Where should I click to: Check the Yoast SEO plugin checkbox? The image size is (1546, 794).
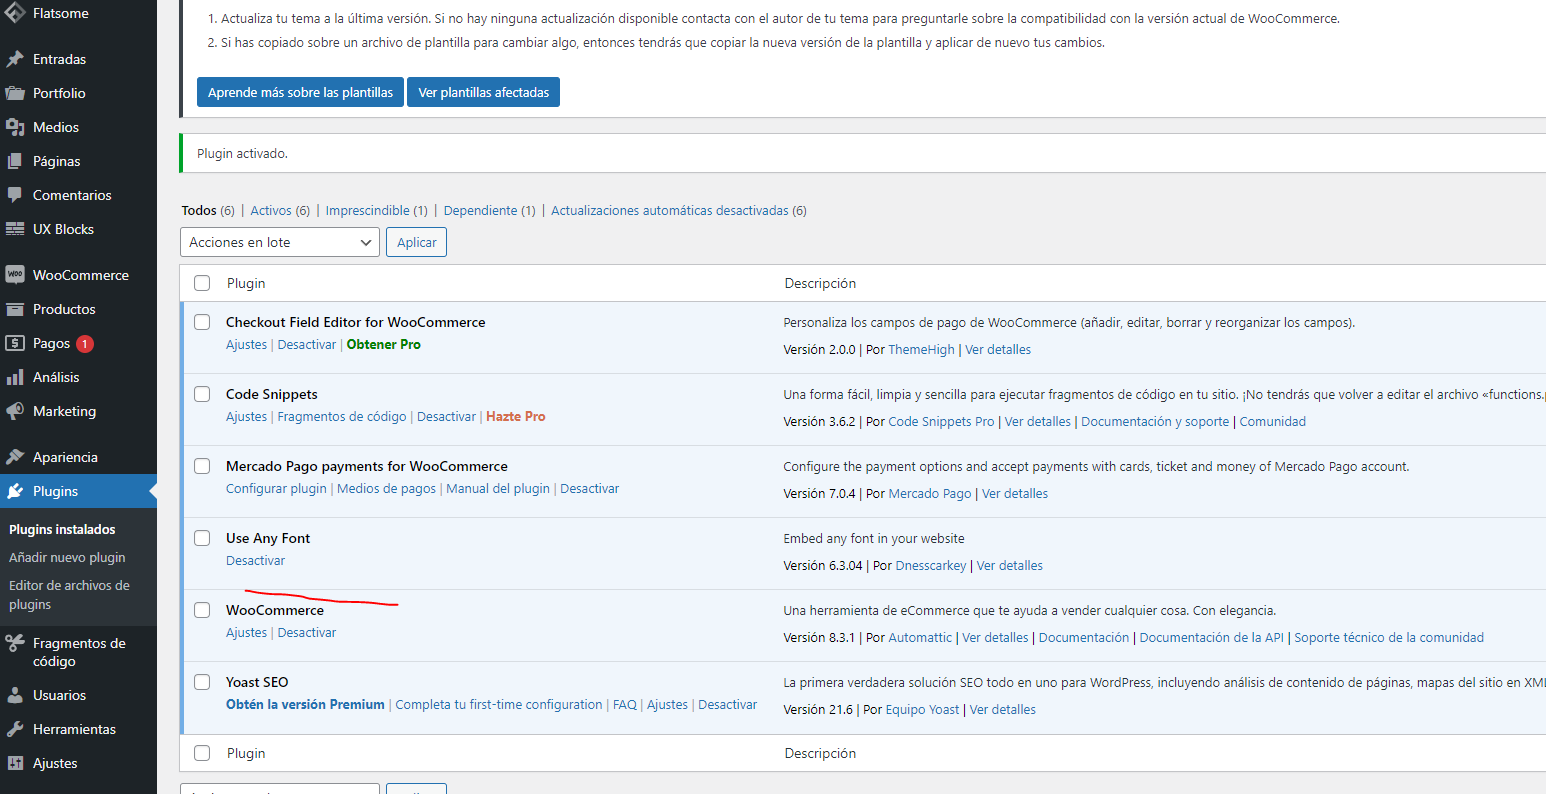202,682
